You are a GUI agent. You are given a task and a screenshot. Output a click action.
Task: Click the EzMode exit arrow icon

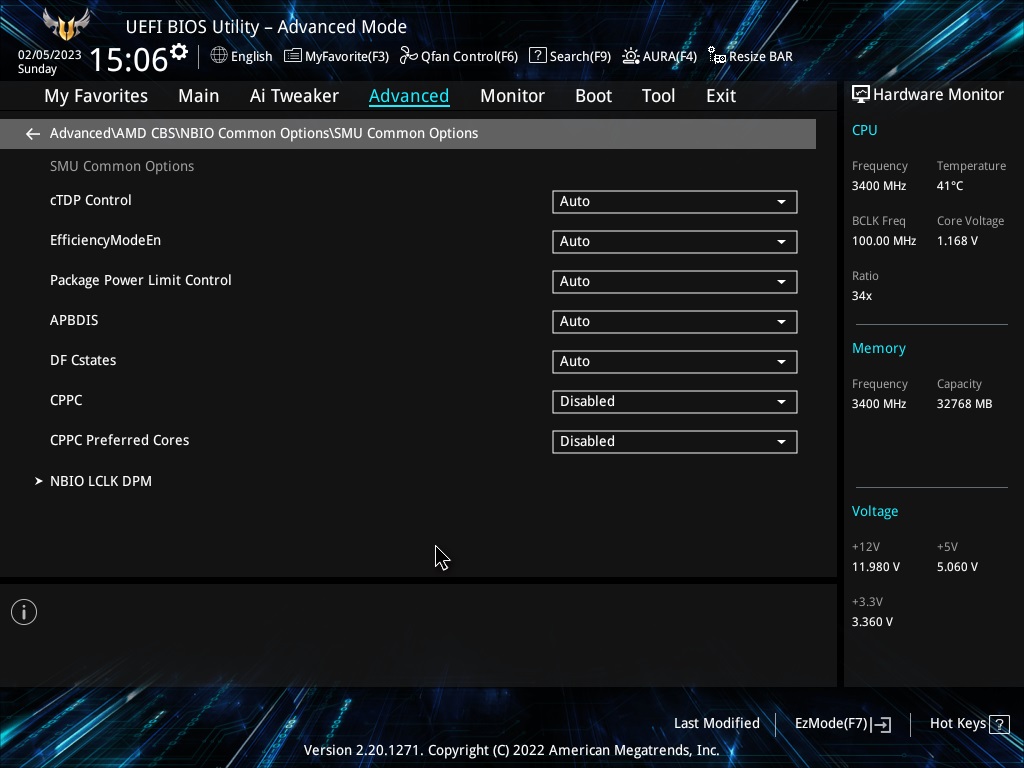coord(881,724)
